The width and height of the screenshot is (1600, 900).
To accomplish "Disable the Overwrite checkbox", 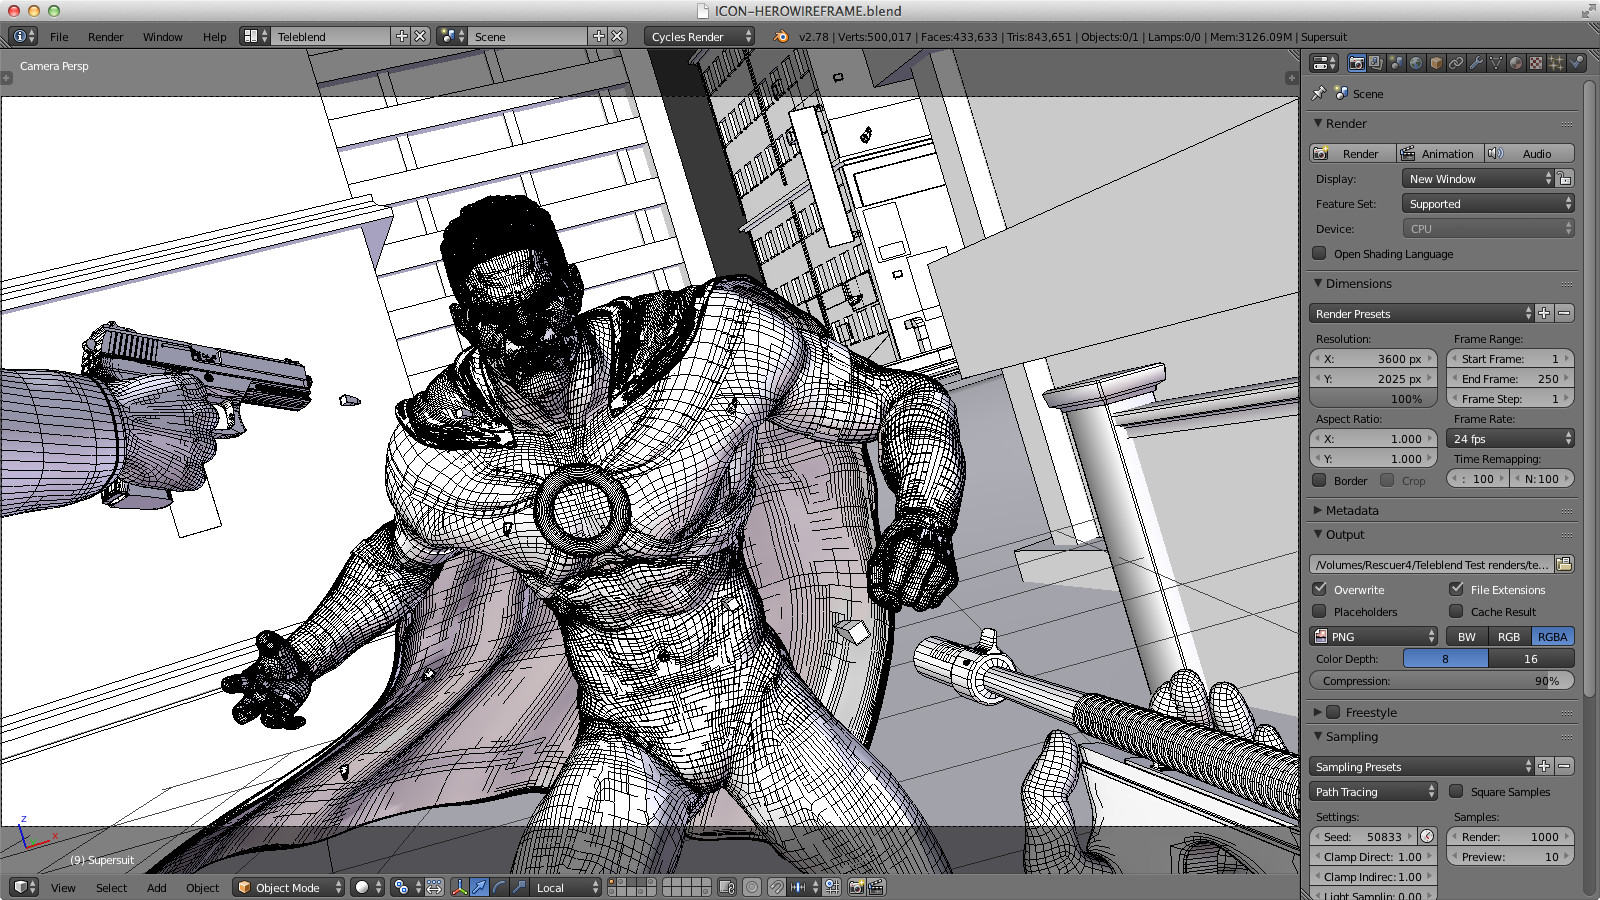I will tap(1320, 589).
